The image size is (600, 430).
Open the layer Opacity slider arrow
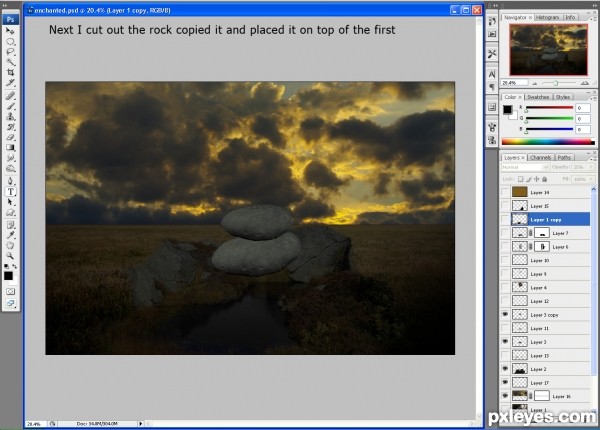click(x=592, y=167)
